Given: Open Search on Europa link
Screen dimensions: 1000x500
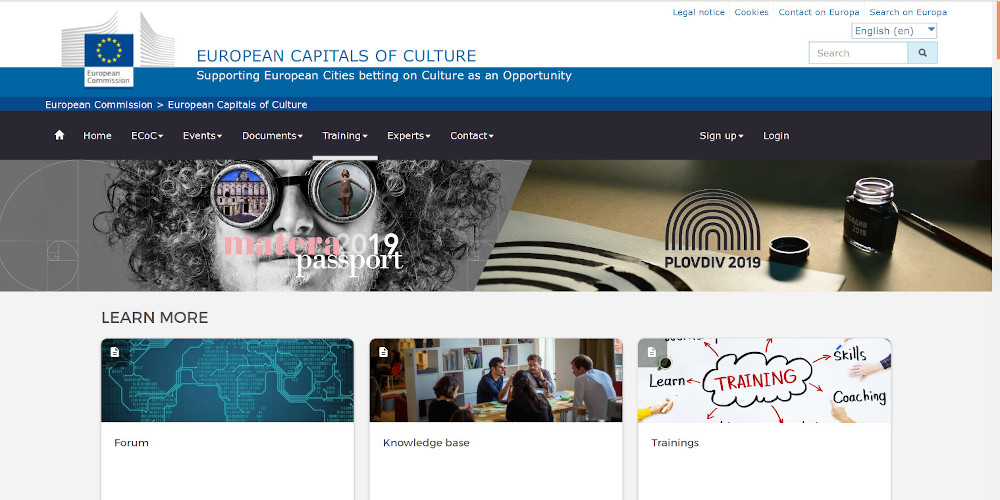Looking at the screenshot, I should click(908, 12).
